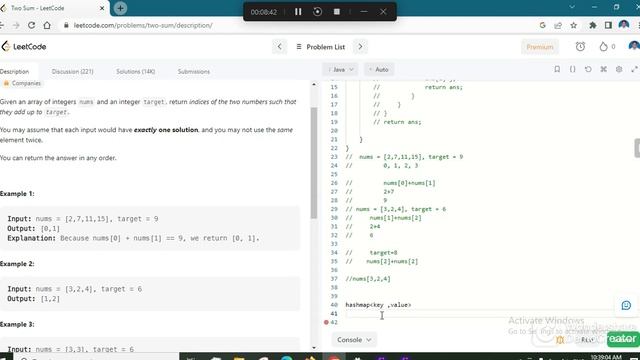The image size is (640, 360).
Task: Open editor keyboard shortcuts icon
Action: (x=603, y=69)
